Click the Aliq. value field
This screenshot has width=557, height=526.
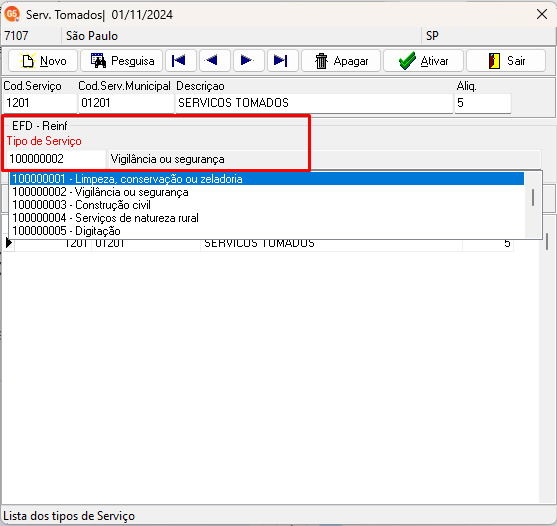coord(483,103)
